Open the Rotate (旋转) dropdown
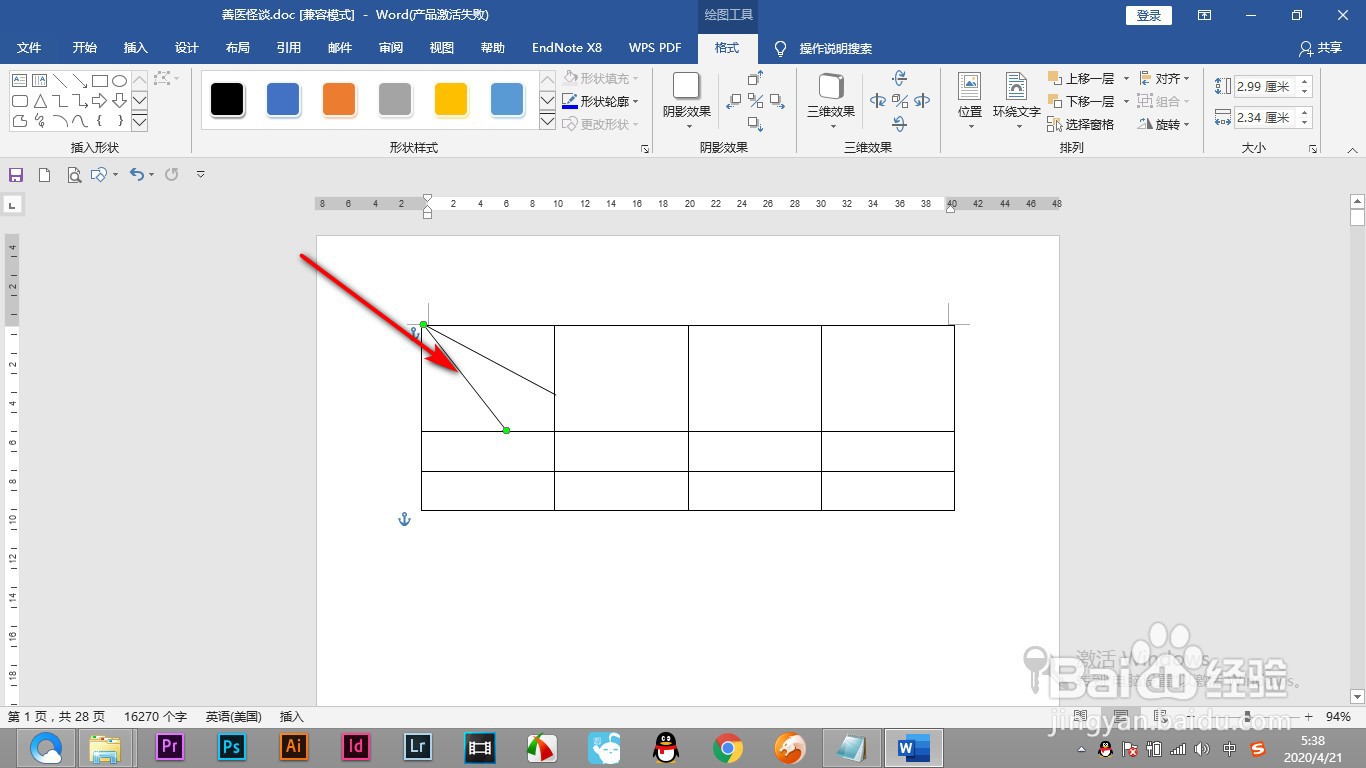The height and width of the screenshot is (768, 1366). 1164,124
